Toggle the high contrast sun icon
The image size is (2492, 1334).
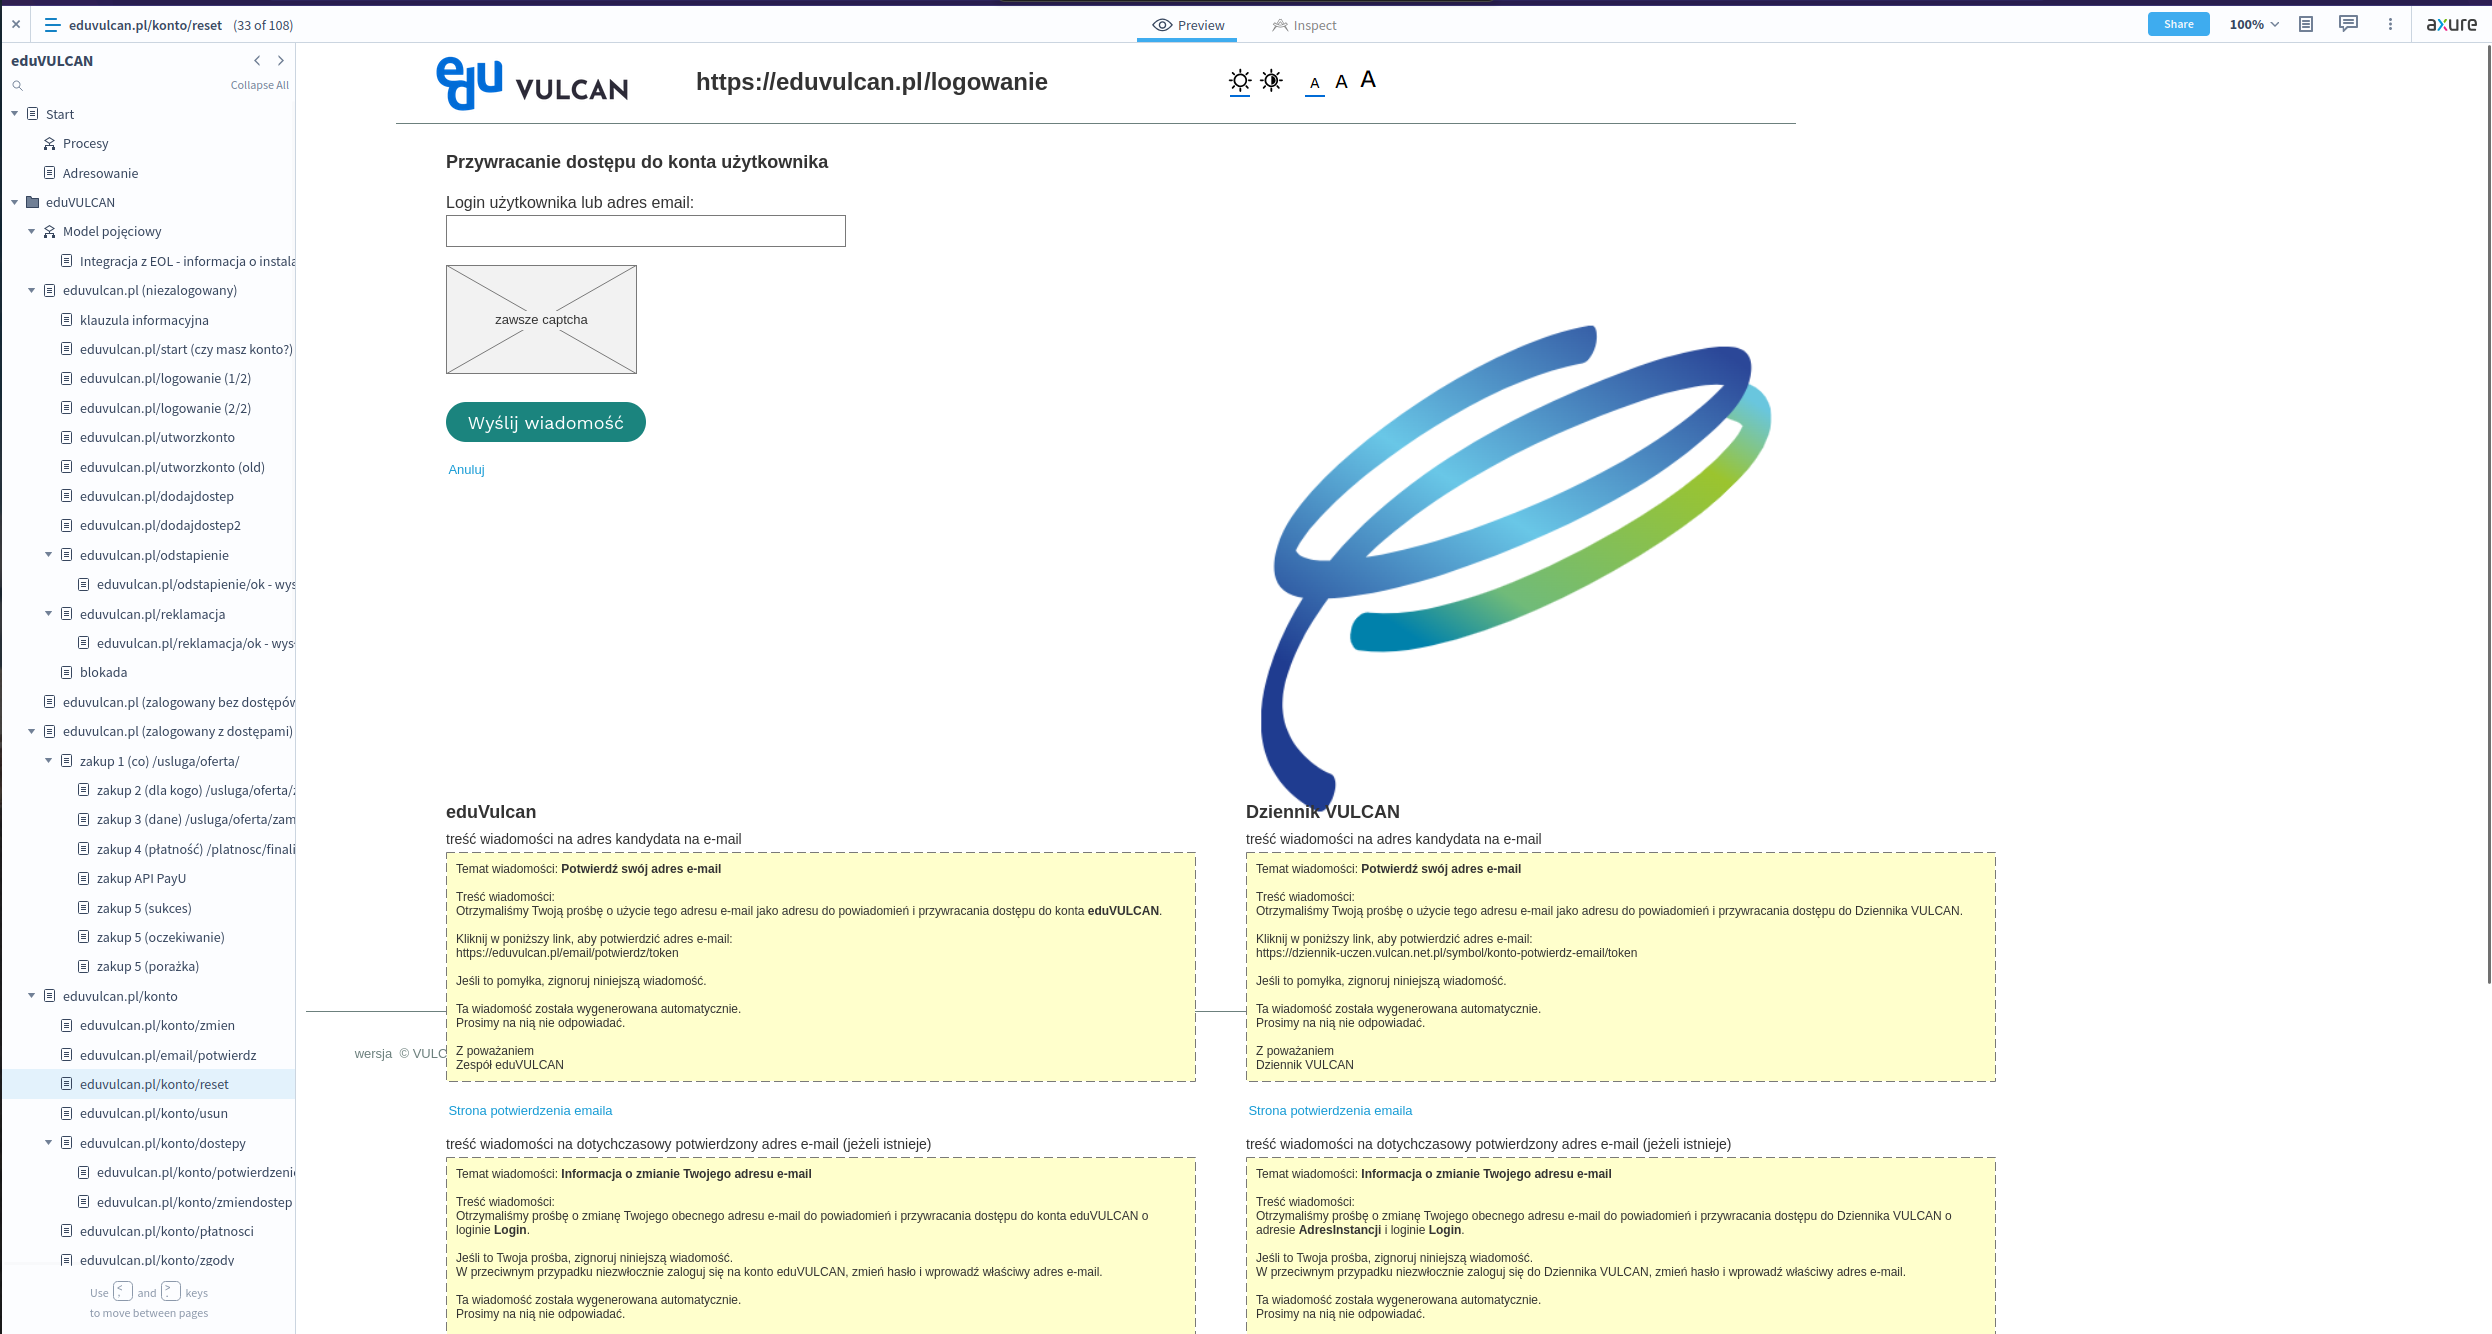tap(1272, 81)
